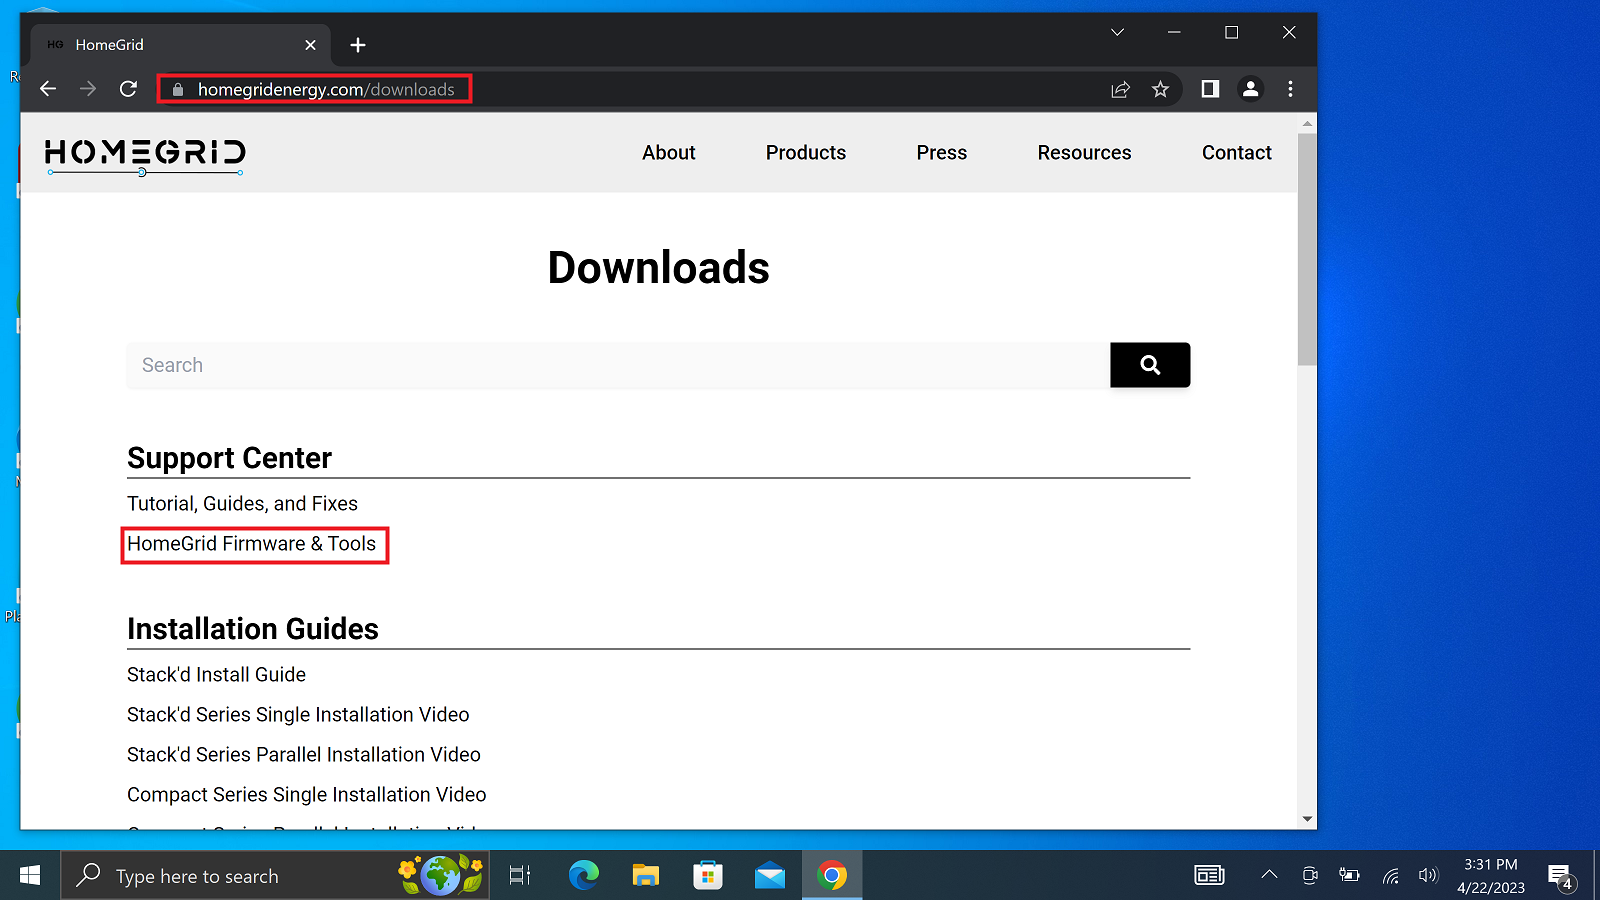Launch Microsoft Edge from taskbar

584,876
